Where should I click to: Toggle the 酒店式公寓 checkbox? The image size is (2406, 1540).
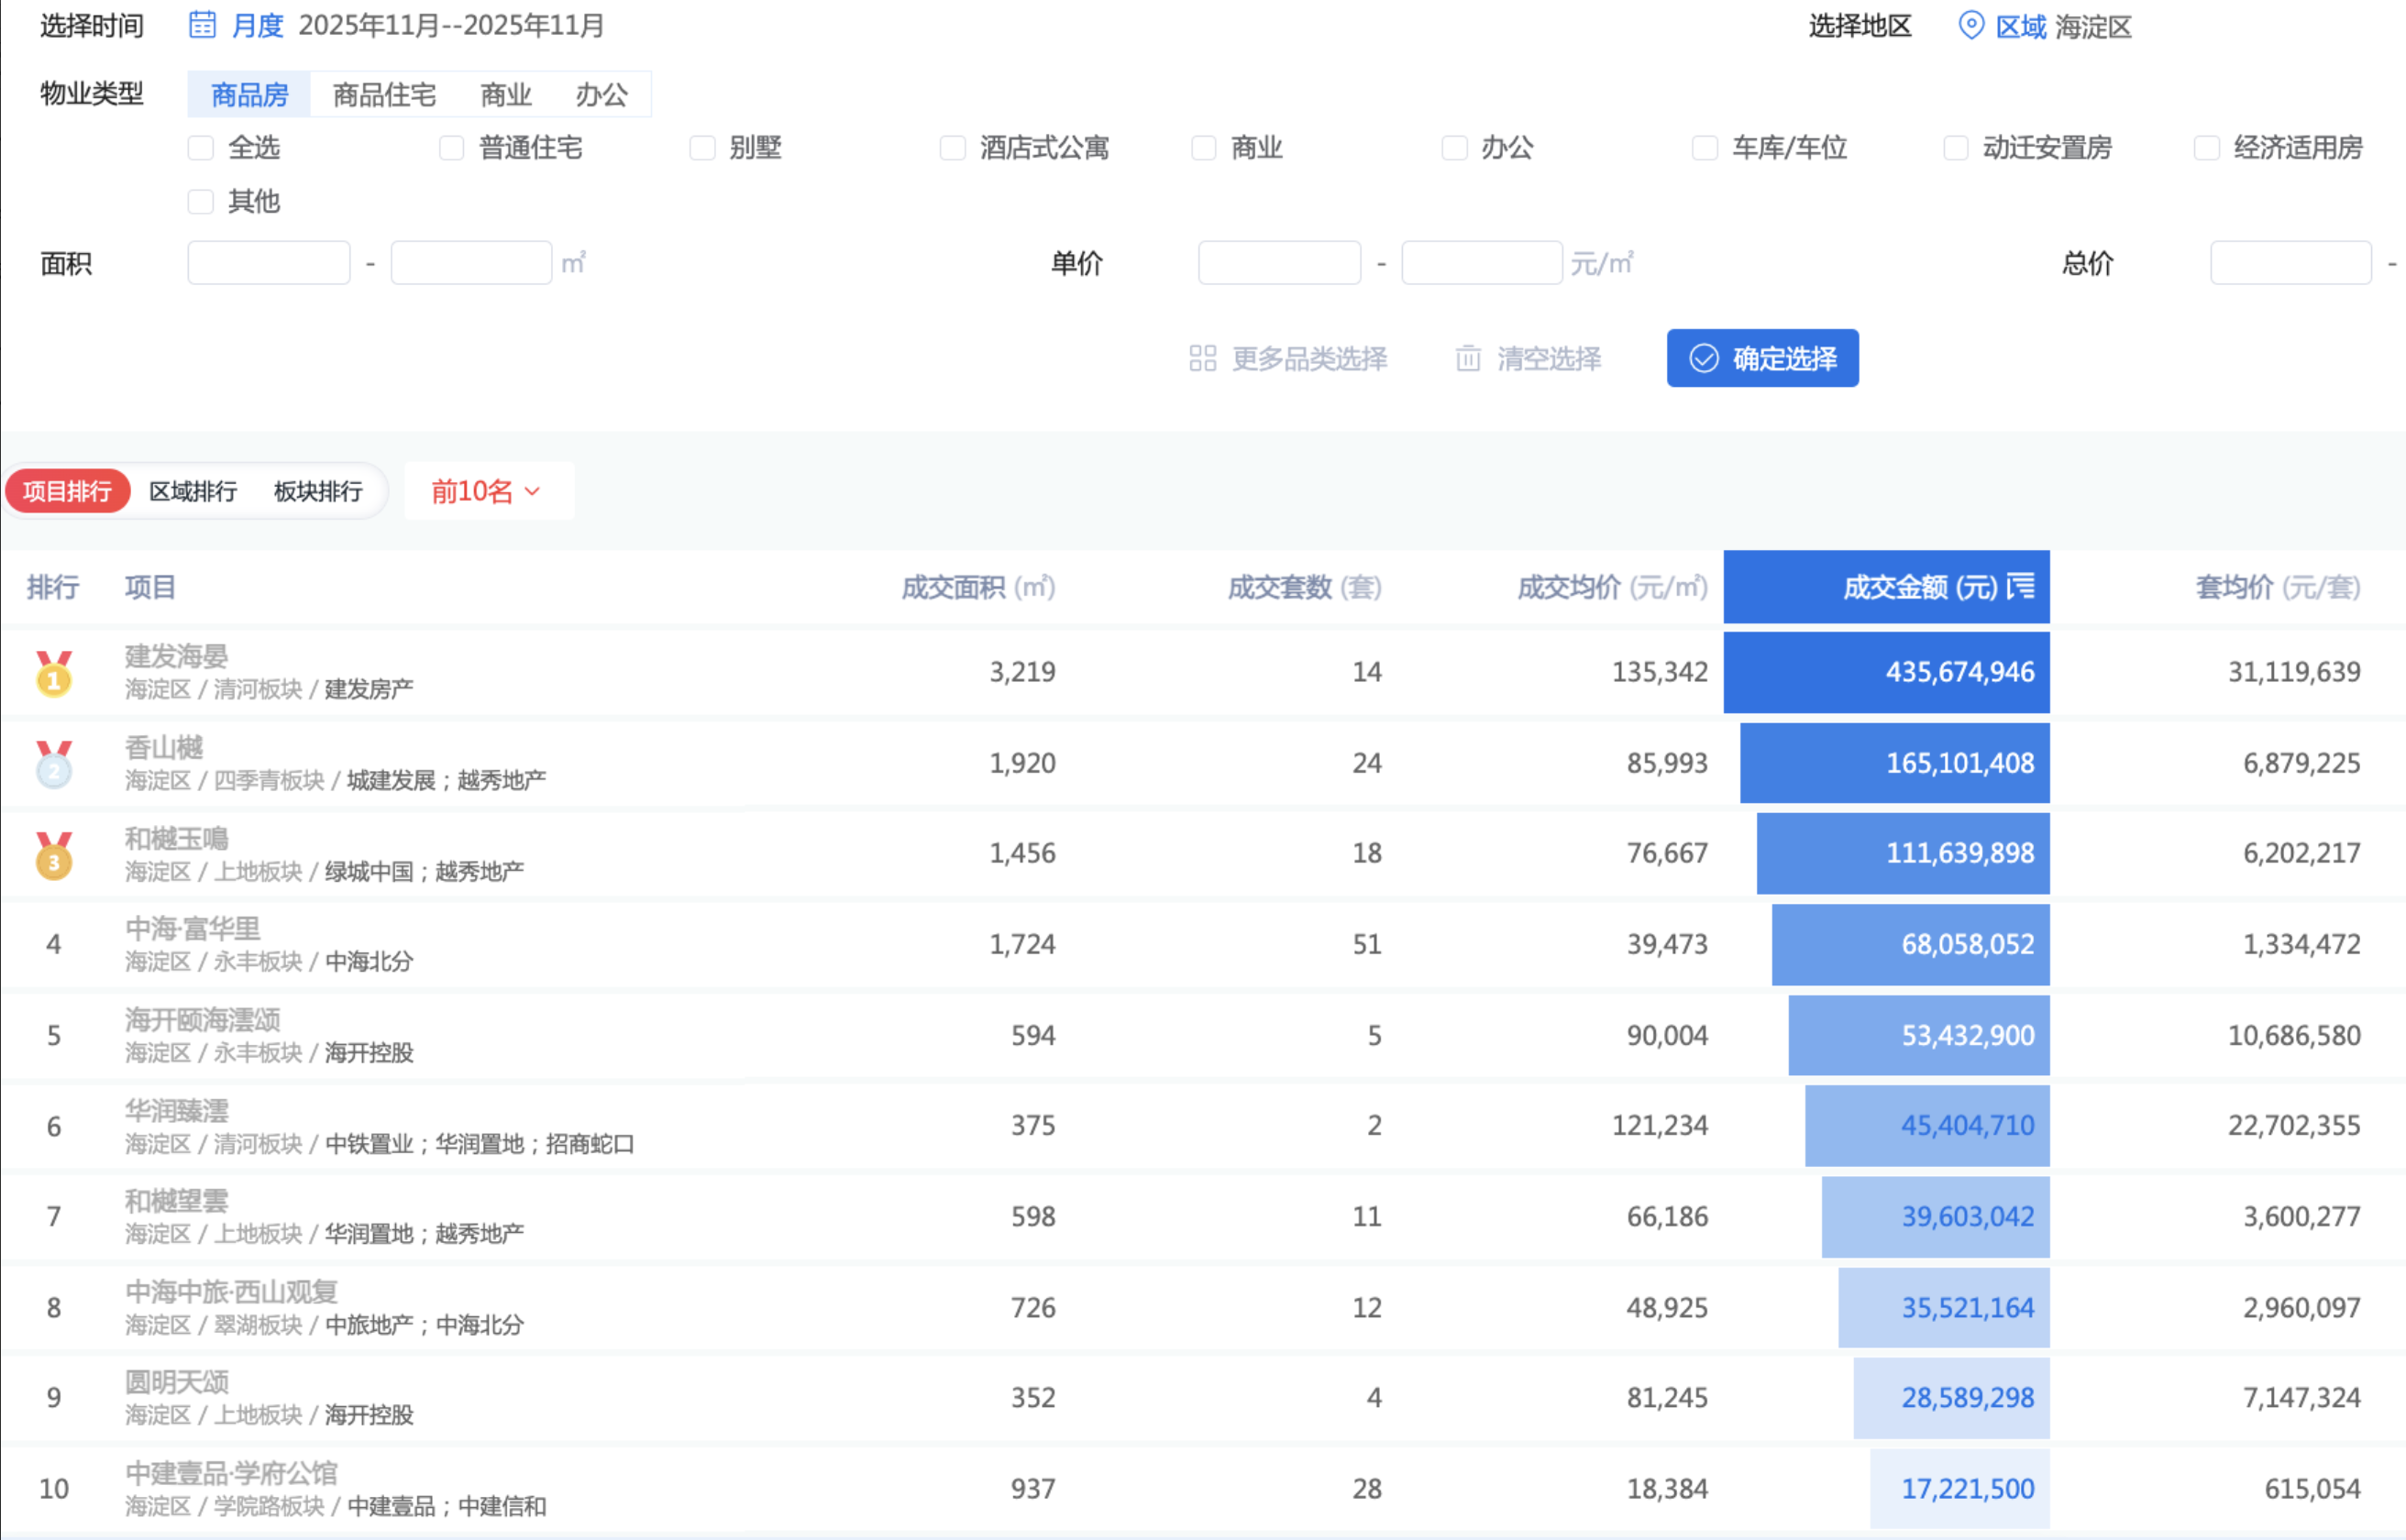coord(952,148)
